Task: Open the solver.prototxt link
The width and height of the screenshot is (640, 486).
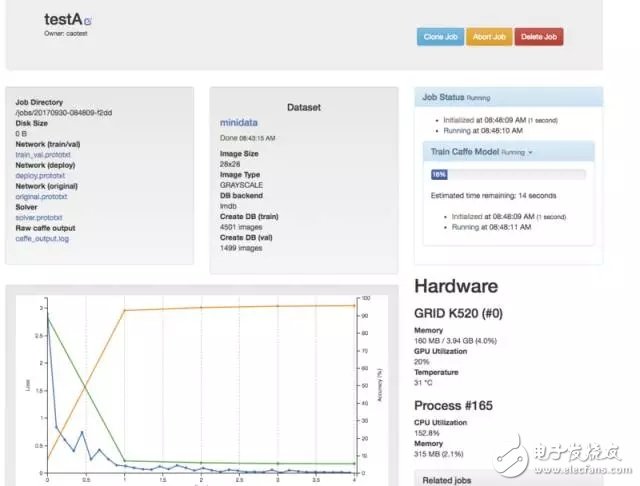Action: pyautogui.click(x=39, y=217)
